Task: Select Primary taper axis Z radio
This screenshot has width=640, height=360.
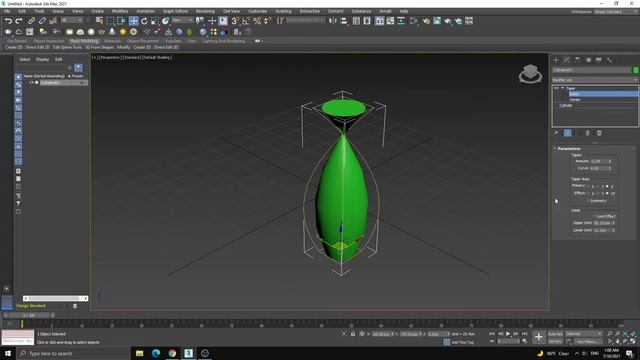Action: coord(607,186)
